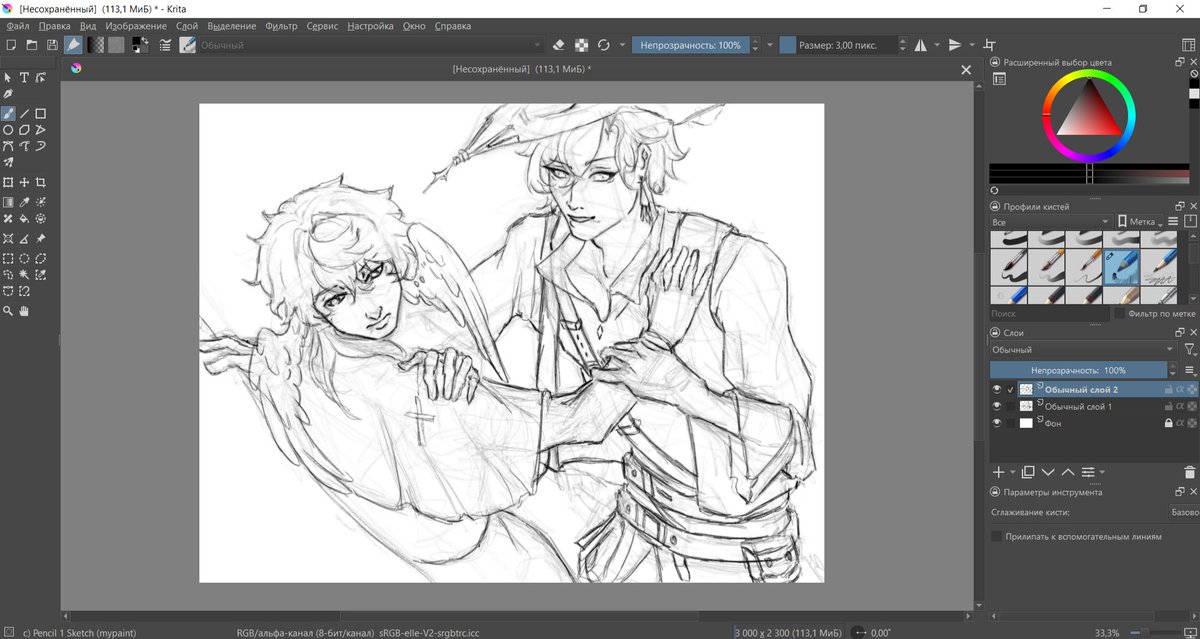Image resolution: width=1200 pixels, height=639 pixels.
Task: Open the Справка menu
Action: coord(453,26)
